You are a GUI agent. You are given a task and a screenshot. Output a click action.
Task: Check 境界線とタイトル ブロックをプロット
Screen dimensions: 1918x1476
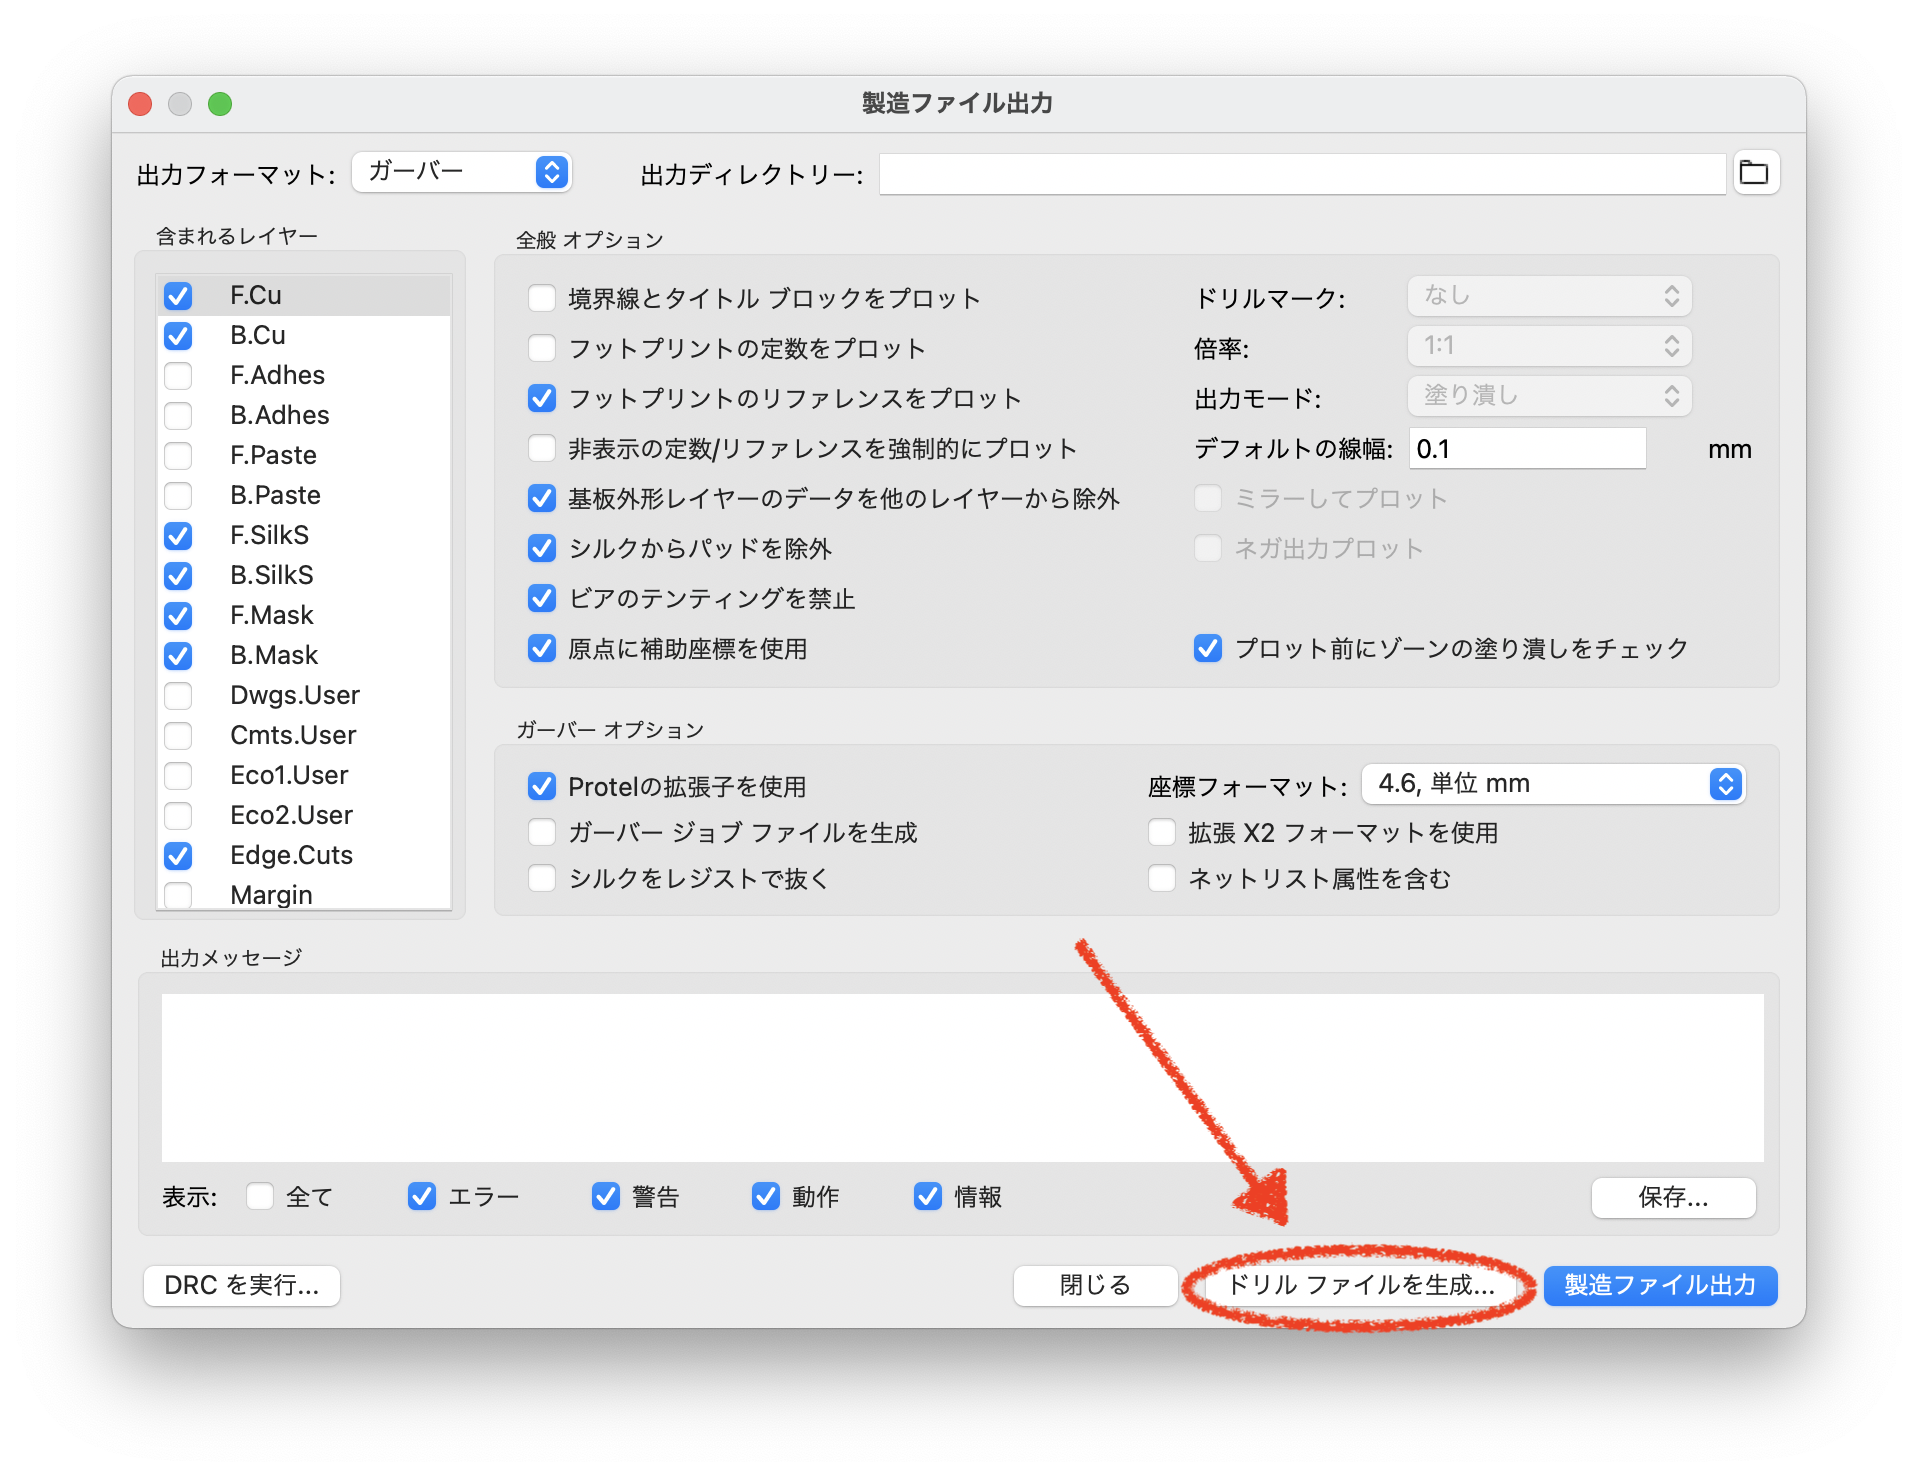(542, 298)
